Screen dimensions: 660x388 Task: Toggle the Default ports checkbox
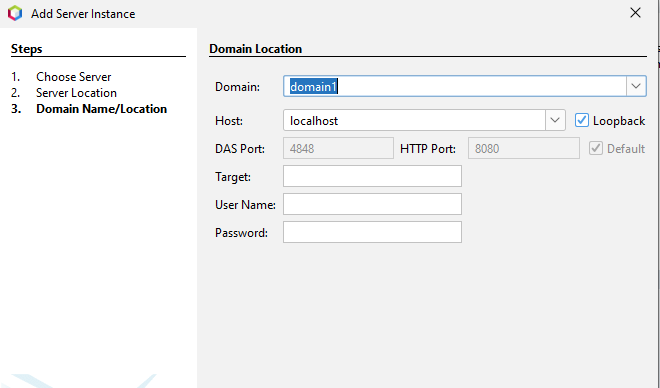point(596,148)
